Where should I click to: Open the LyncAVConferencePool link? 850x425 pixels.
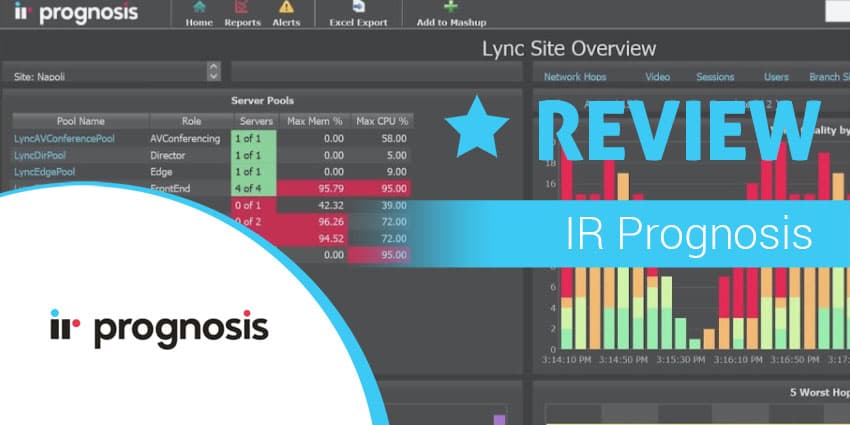(x=64, y=139)
